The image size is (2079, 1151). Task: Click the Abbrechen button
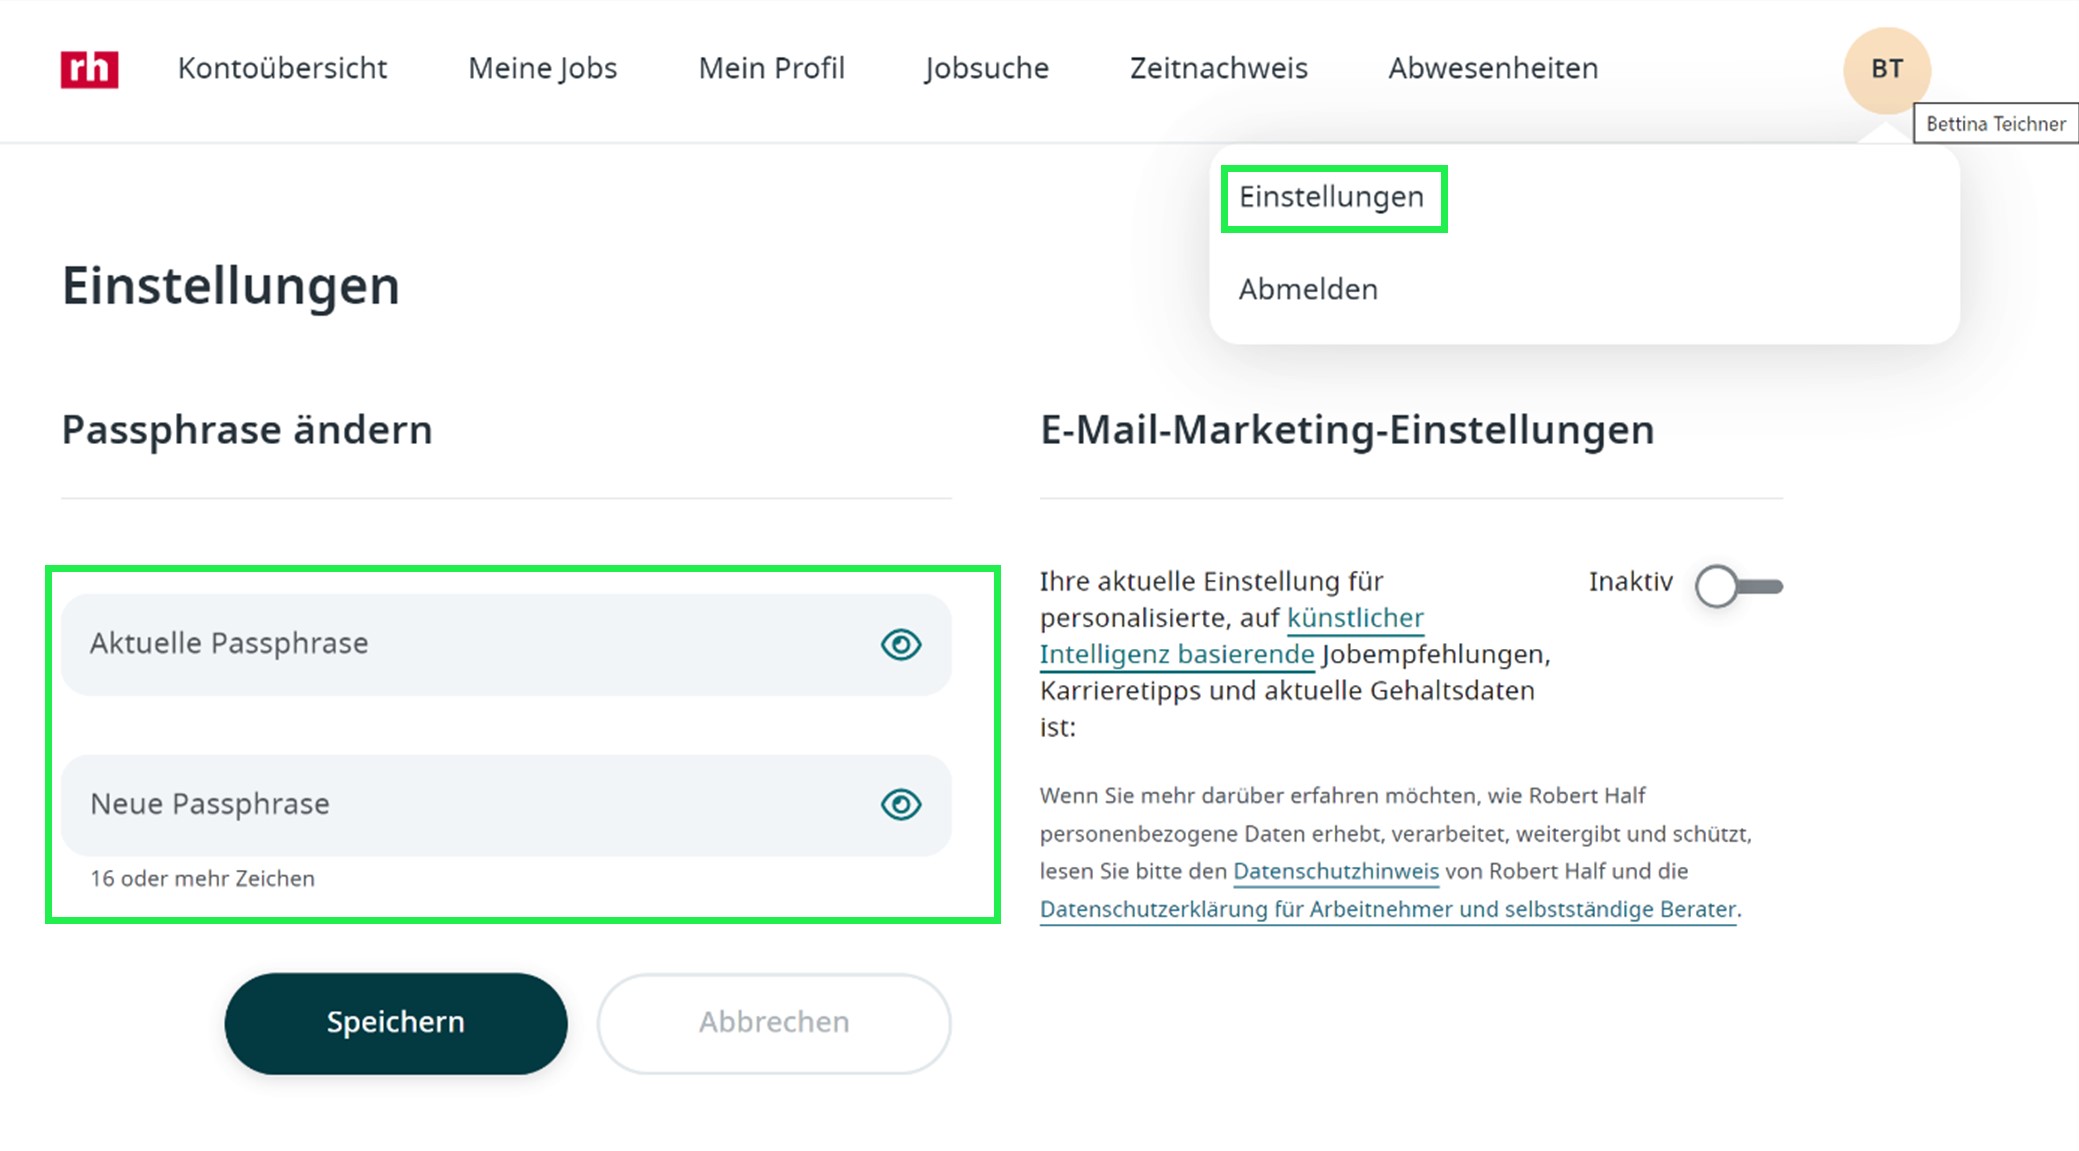pos(773,1023)
